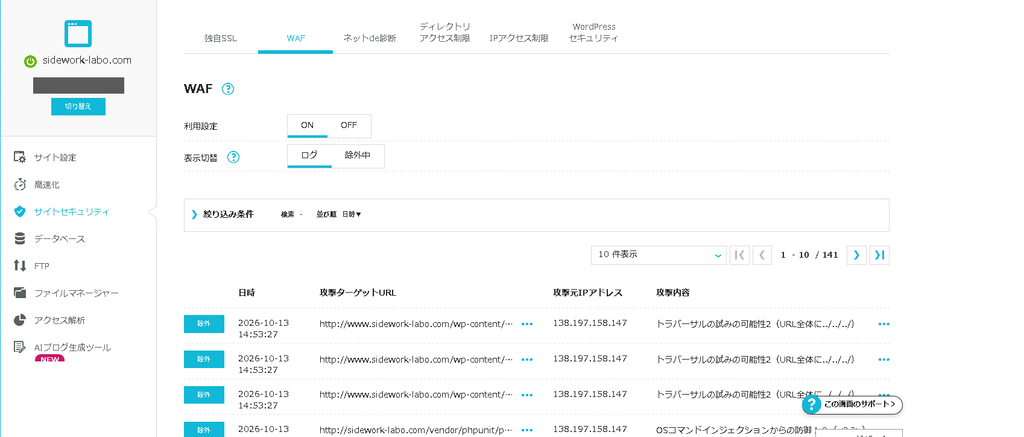Click the サイトセキュリティ shield icon
Screen dimensions: 1024x437
20,212
